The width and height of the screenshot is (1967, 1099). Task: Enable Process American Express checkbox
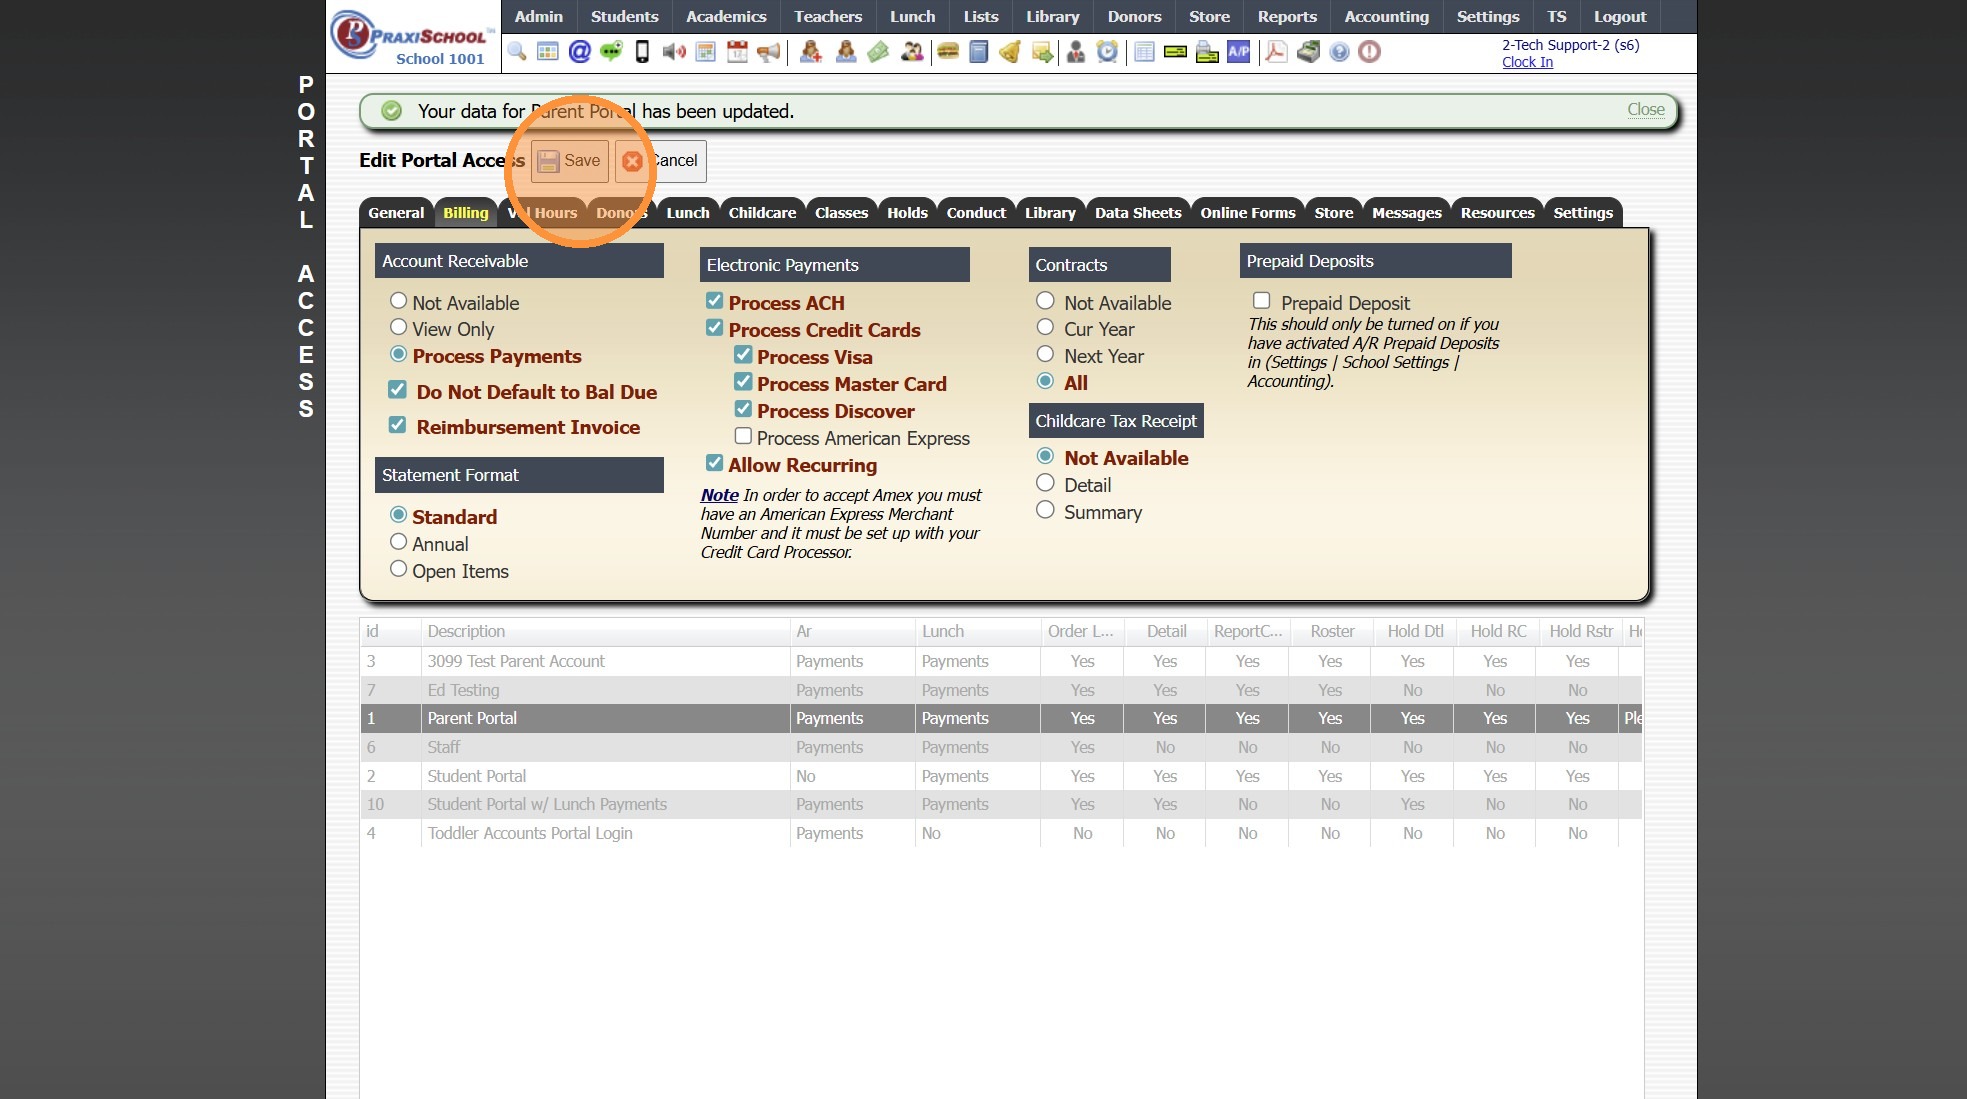tap(743, 436)
